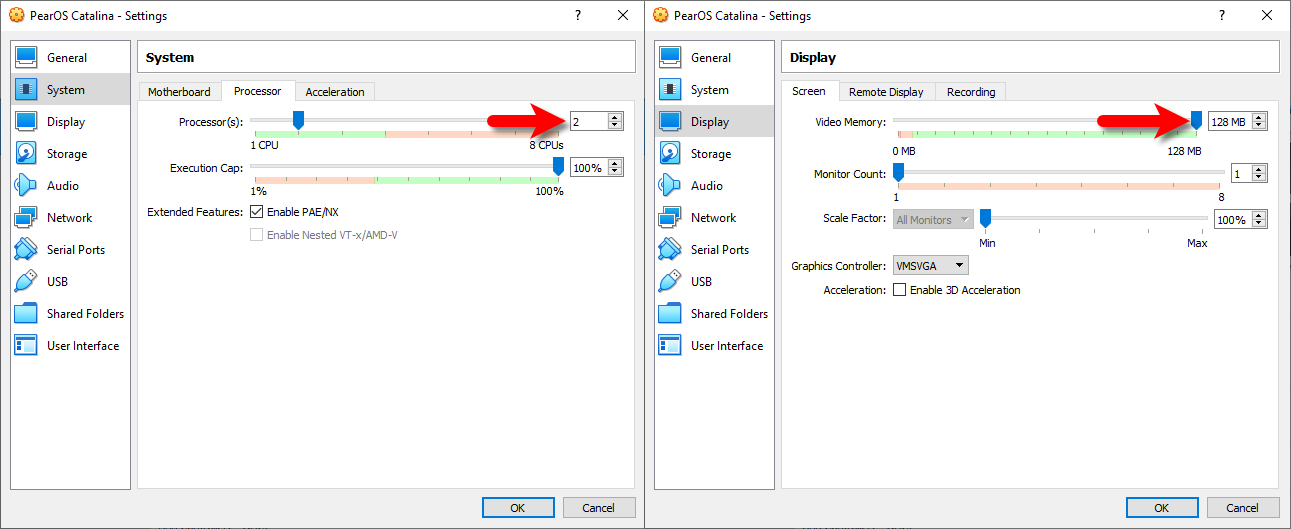This screenshot has width=1291, height=529.
Task: Click Display monitor icon in right window
Action: [x=670, y=122]
